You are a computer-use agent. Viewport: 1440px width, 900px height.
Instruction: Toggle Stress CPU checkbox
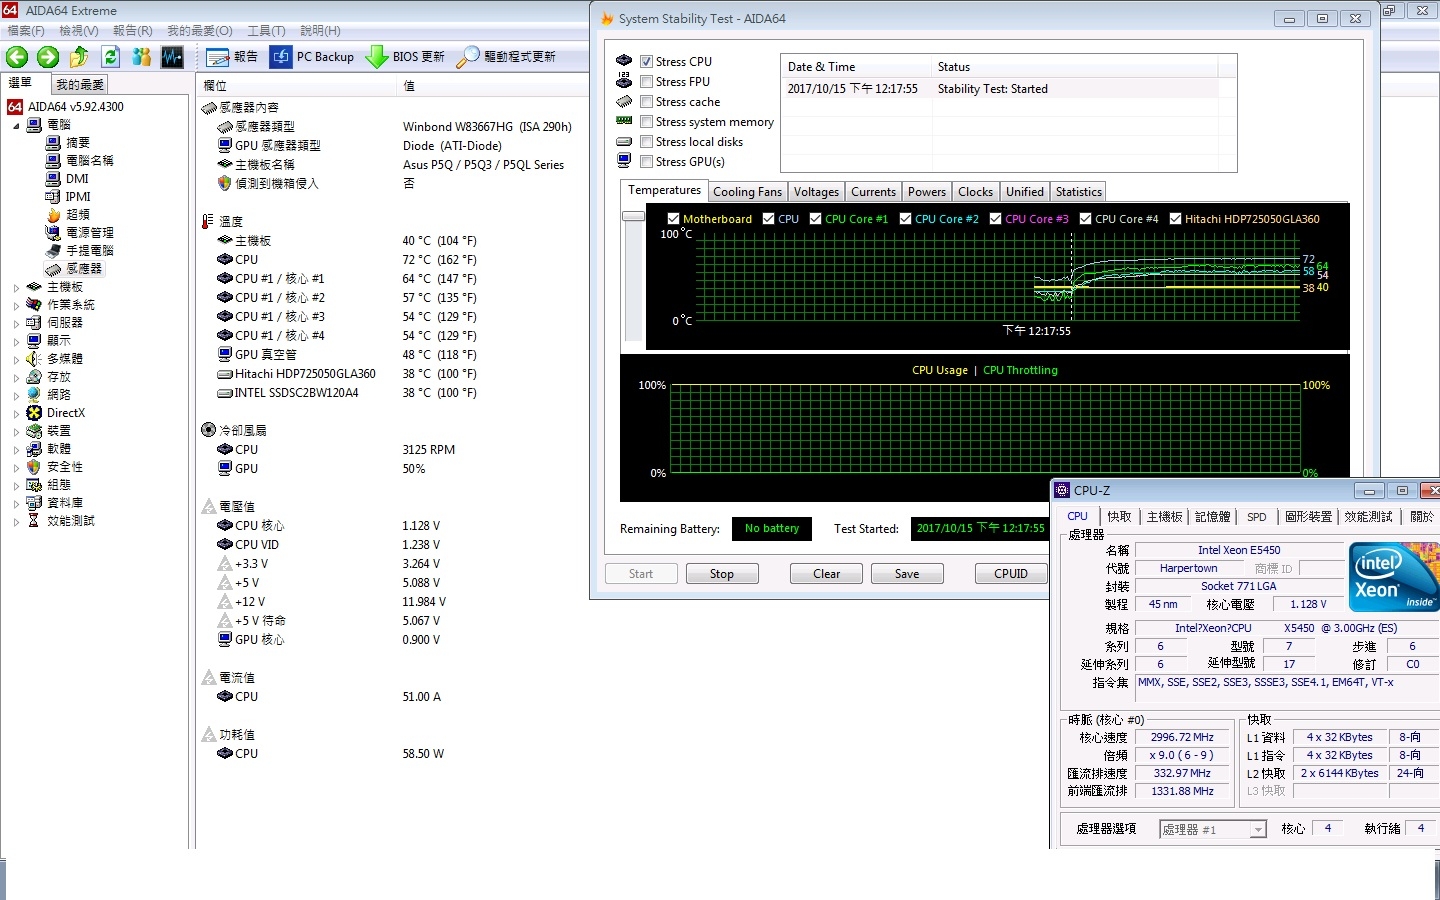tap(646, 62)
